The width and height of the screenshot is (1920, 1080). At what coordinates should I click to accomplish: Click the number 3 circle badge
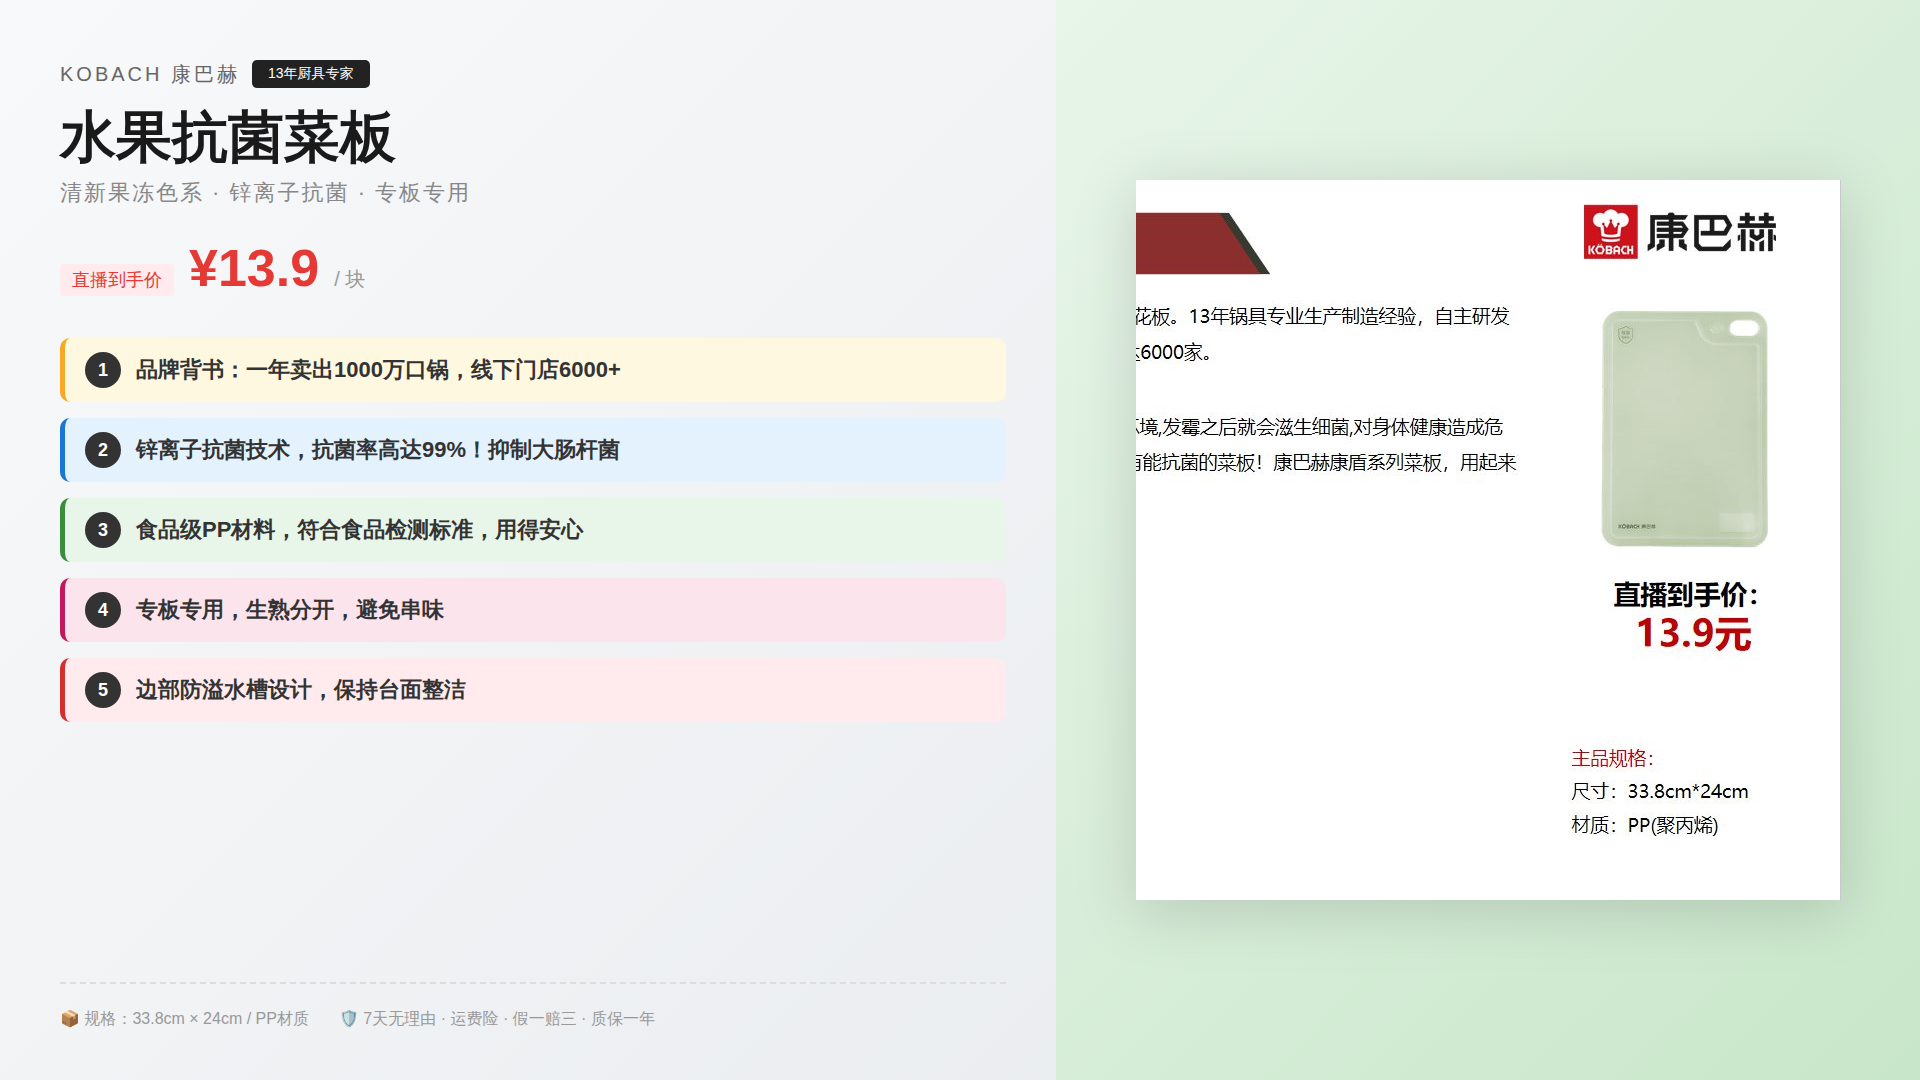pos(103,530)
